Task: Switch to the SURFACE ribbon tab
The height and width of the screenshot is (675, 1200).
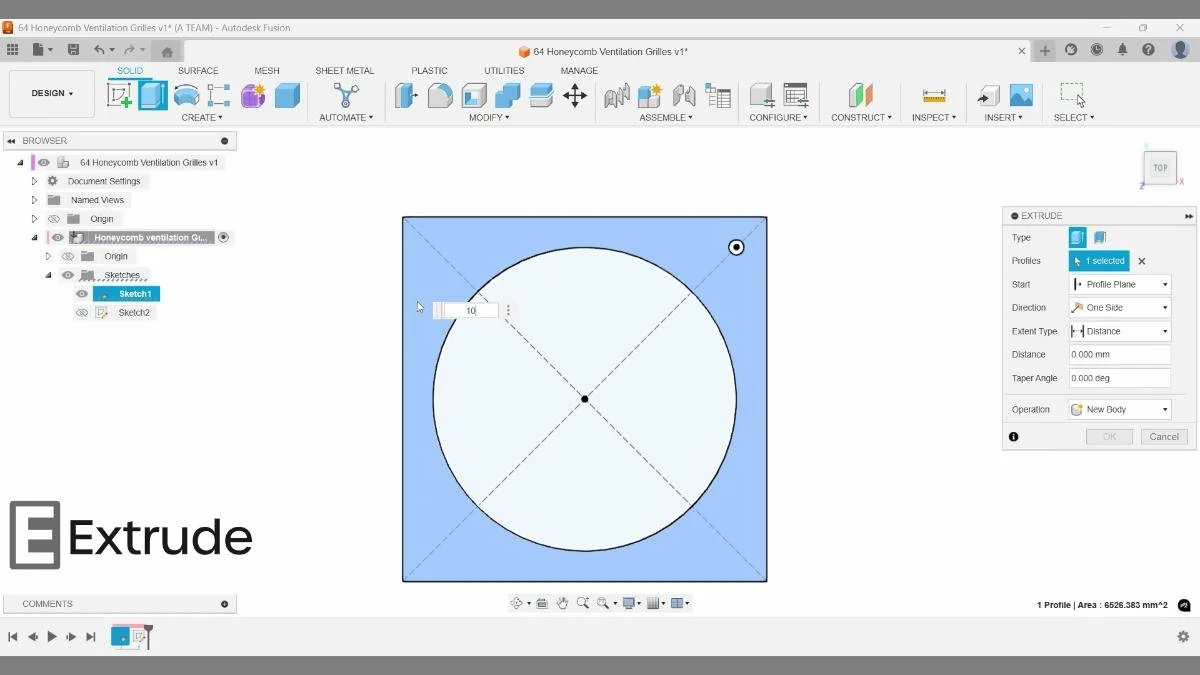Action: pos(198,70)
